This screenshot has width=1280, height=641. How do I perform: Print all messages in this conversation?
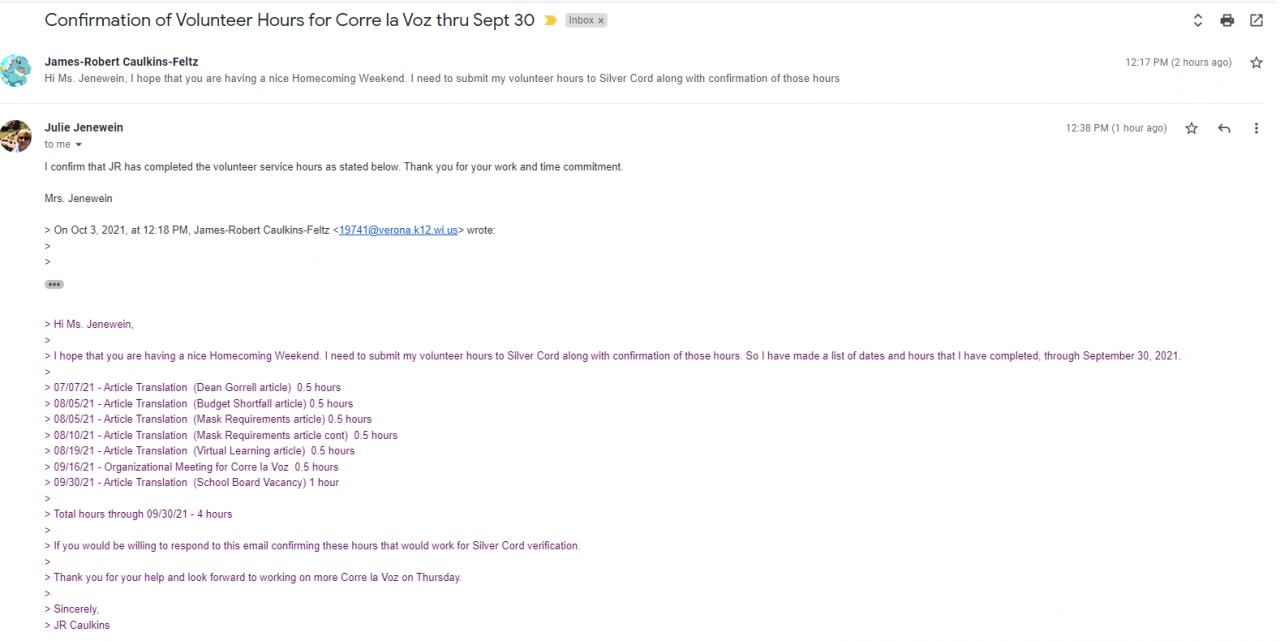click(1227, 20)
